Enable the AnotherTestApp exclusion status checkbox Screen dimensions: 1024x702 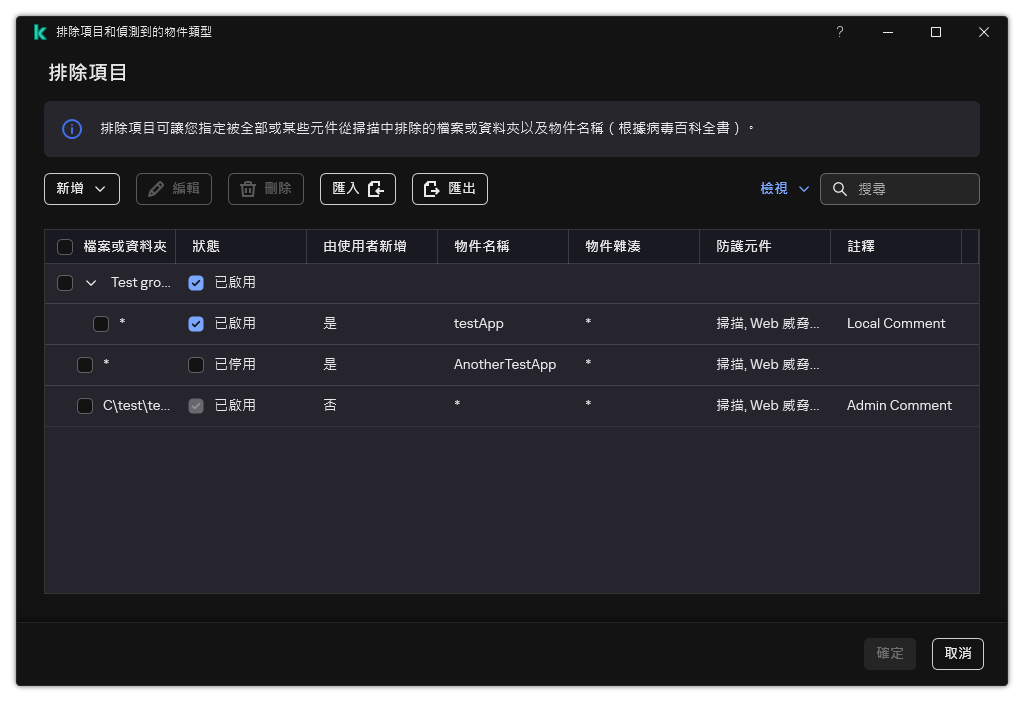point(195,364)
